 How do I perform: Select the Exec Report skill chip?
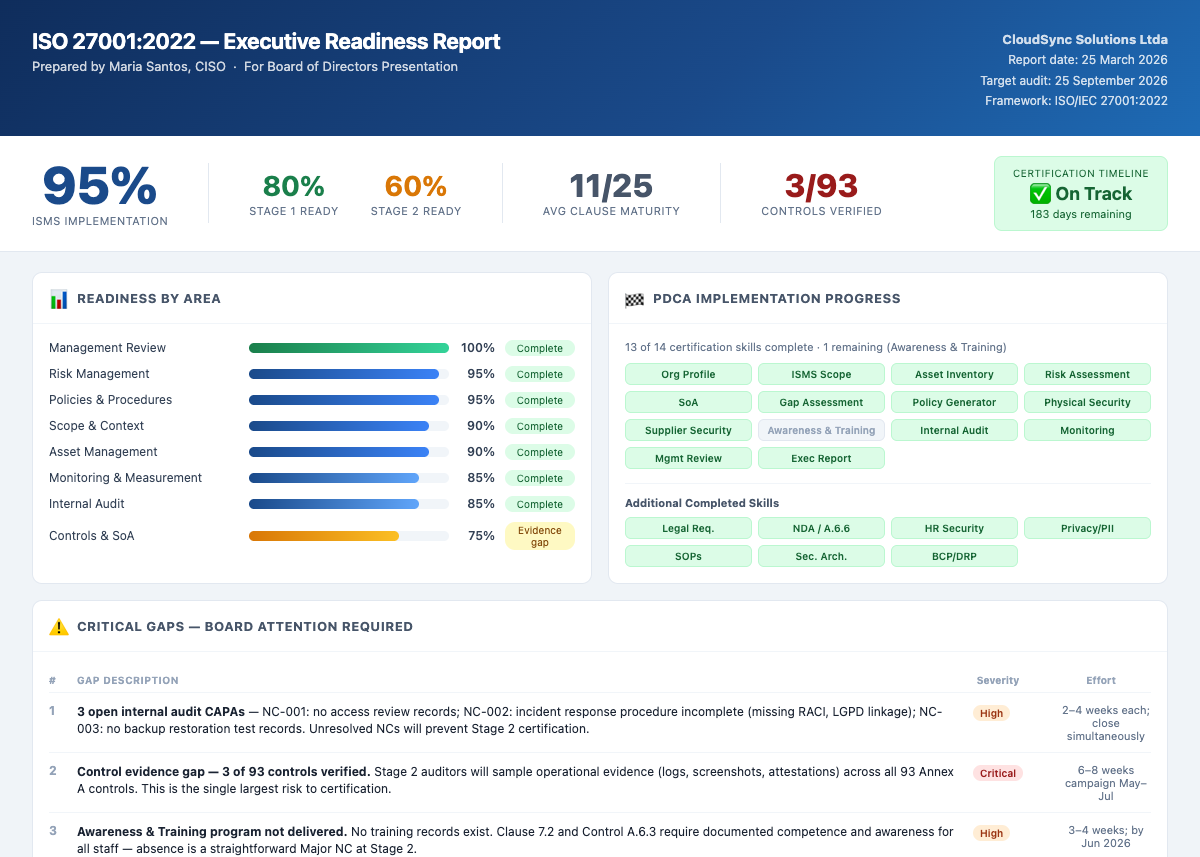click(821, 458)
